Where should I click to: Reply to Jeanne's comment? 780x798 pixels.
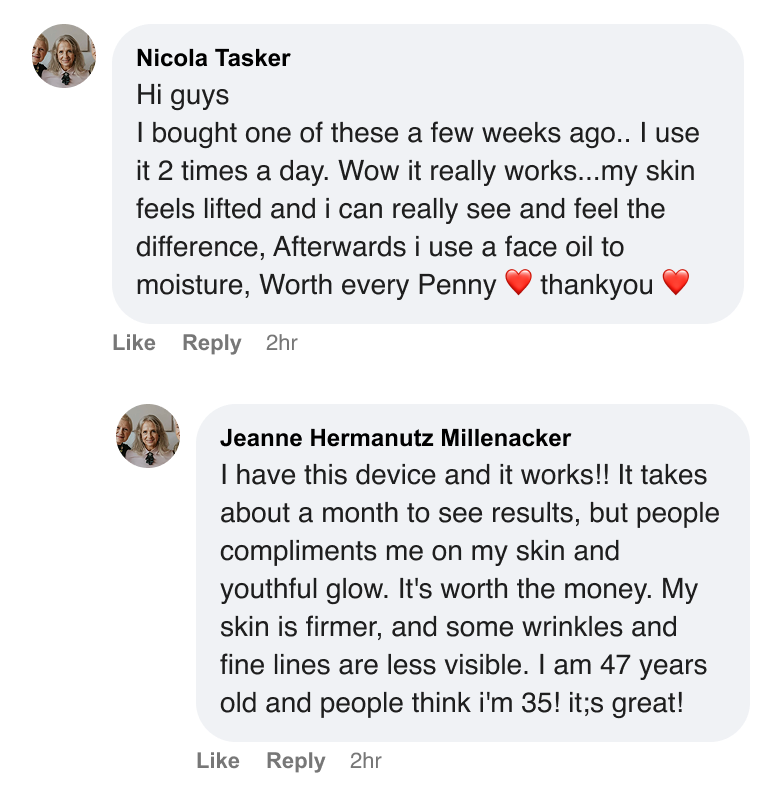tap(296, 761)
